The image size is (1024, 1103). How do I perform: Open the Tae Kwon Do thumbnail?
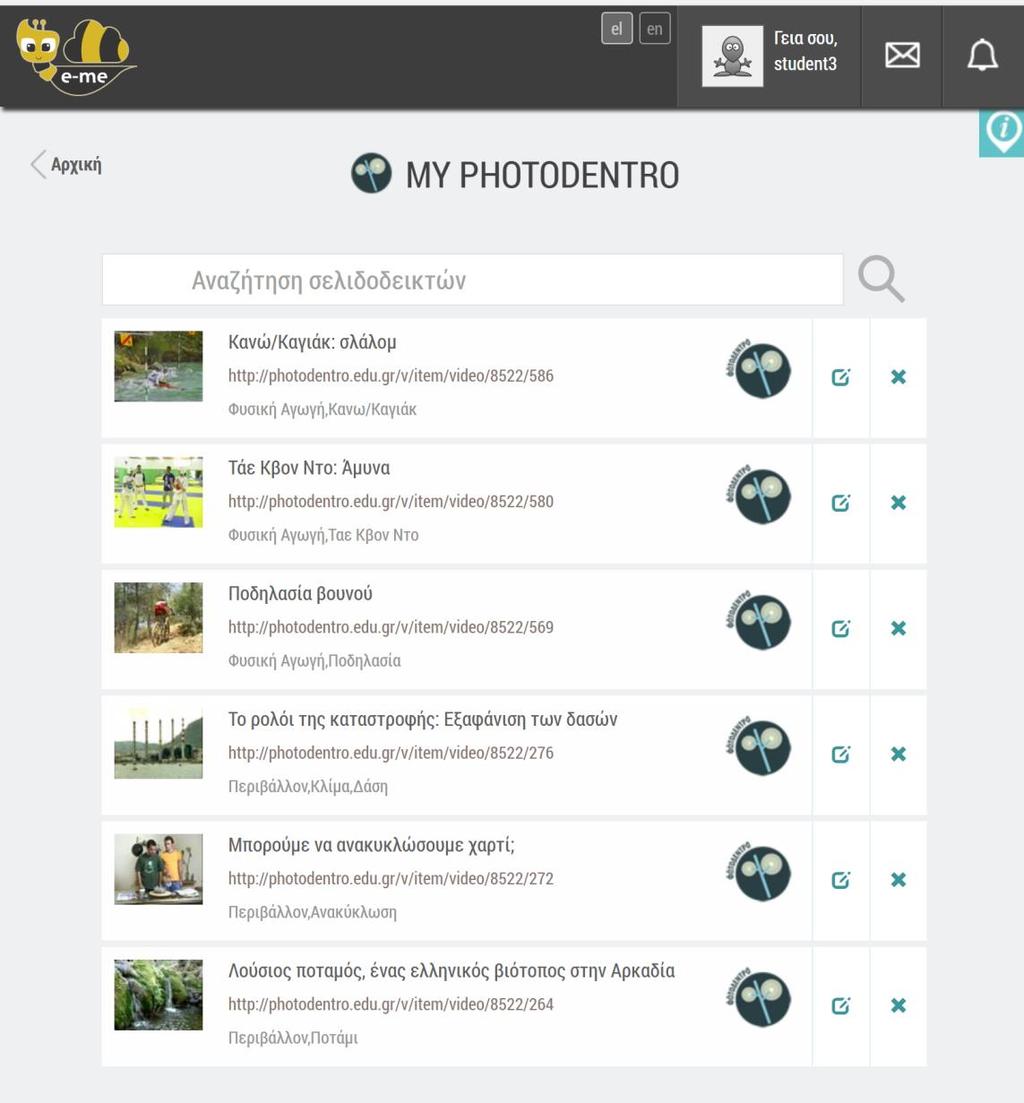point(158,492)
